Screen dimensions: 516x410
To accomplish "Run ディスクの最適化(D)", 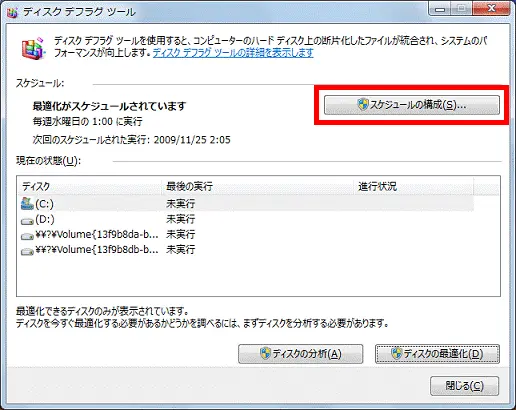I will tap(437, 354).
